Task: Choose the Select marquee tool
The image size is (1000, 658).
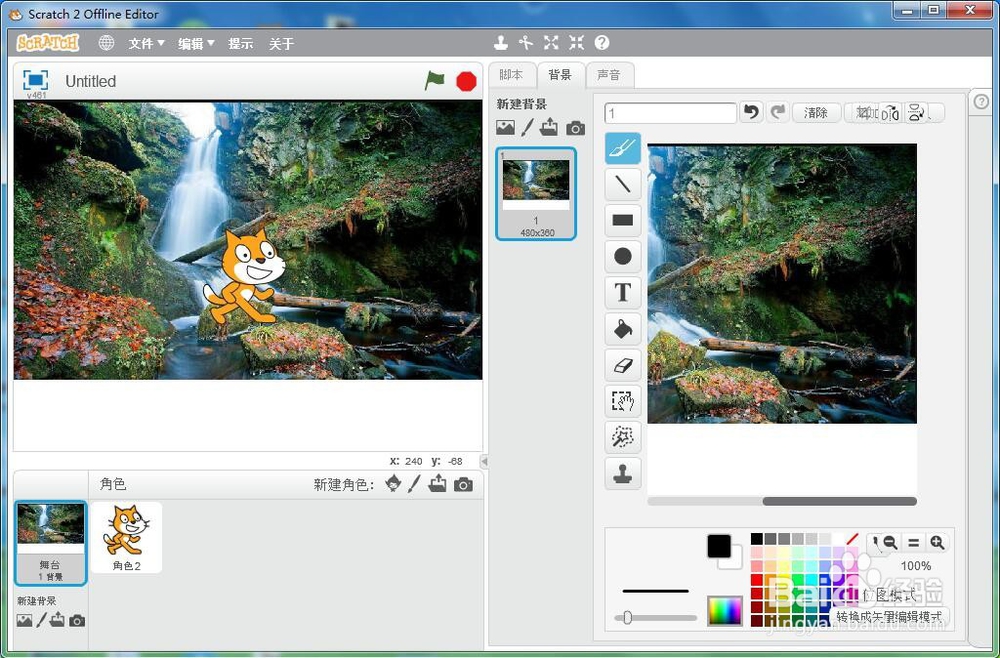Action: click(622, 401)
